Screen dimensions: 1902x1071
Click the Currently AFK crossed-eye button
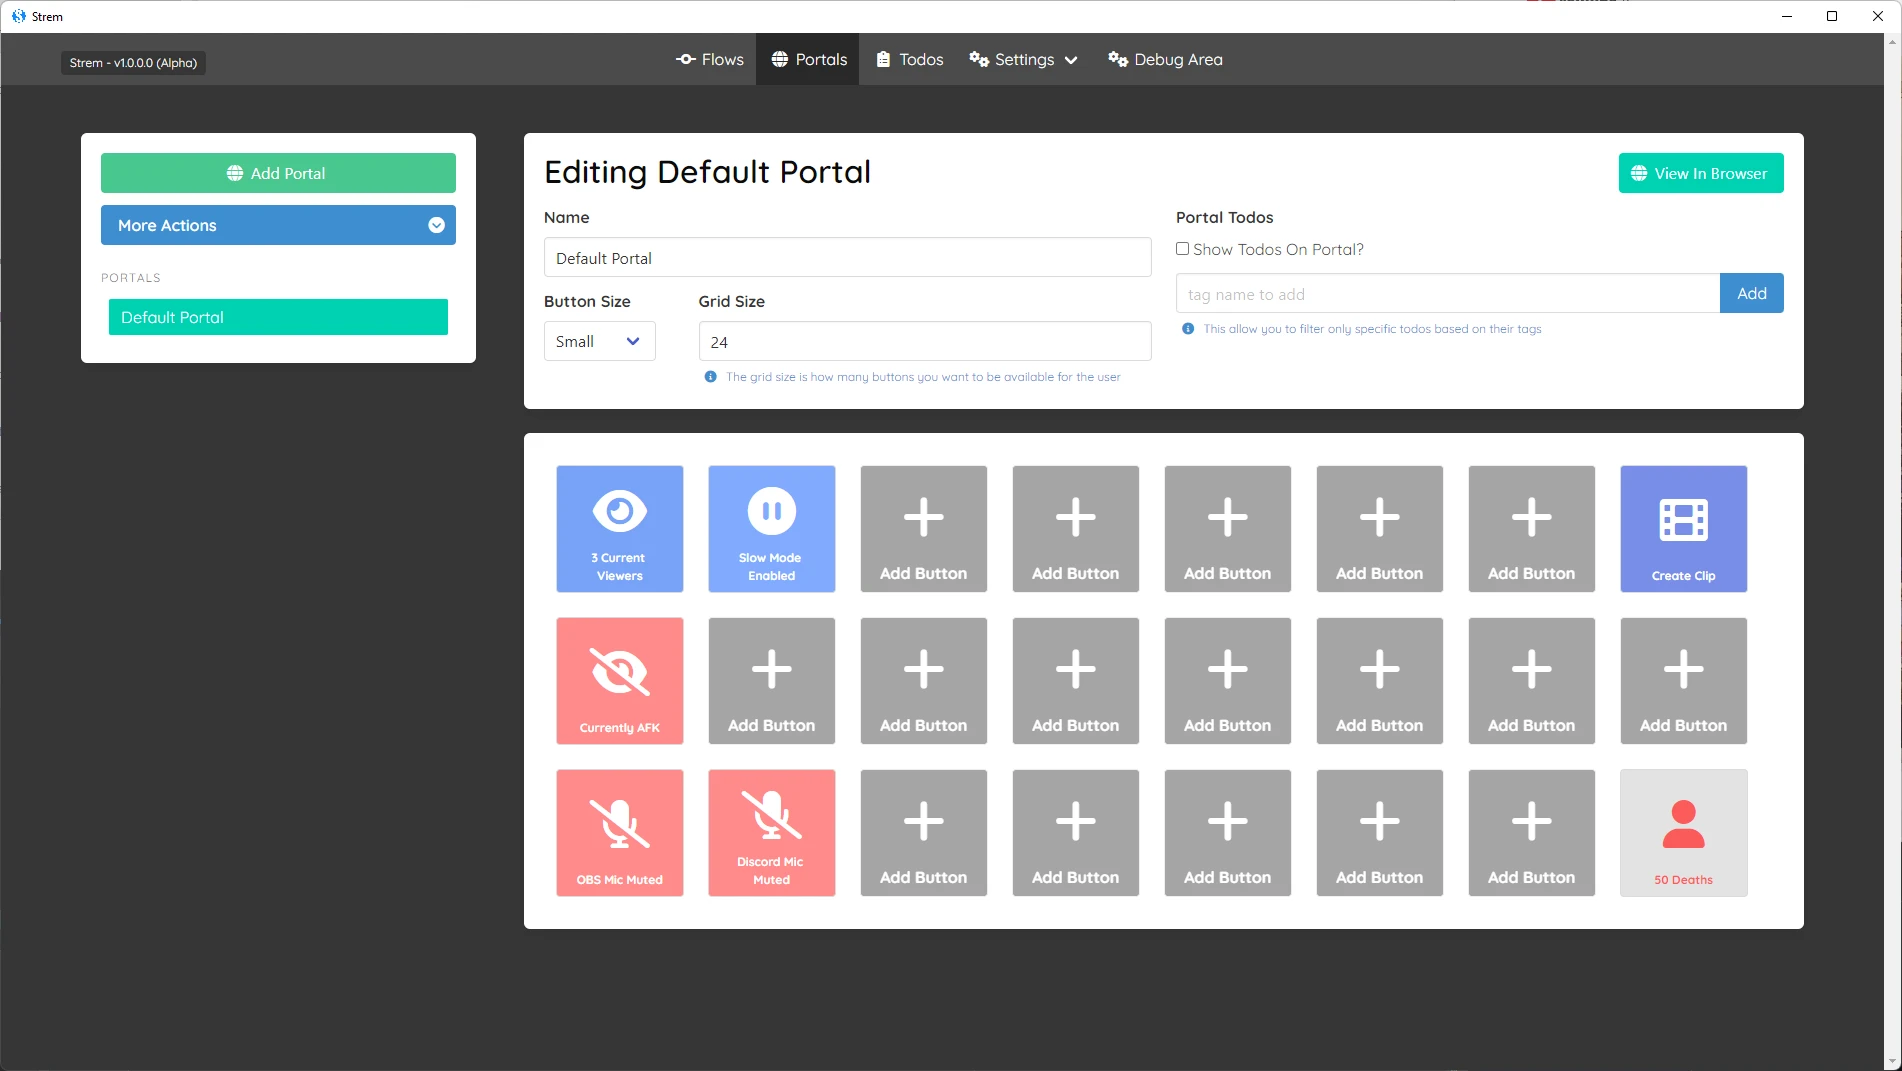click(x=619, y=681)
